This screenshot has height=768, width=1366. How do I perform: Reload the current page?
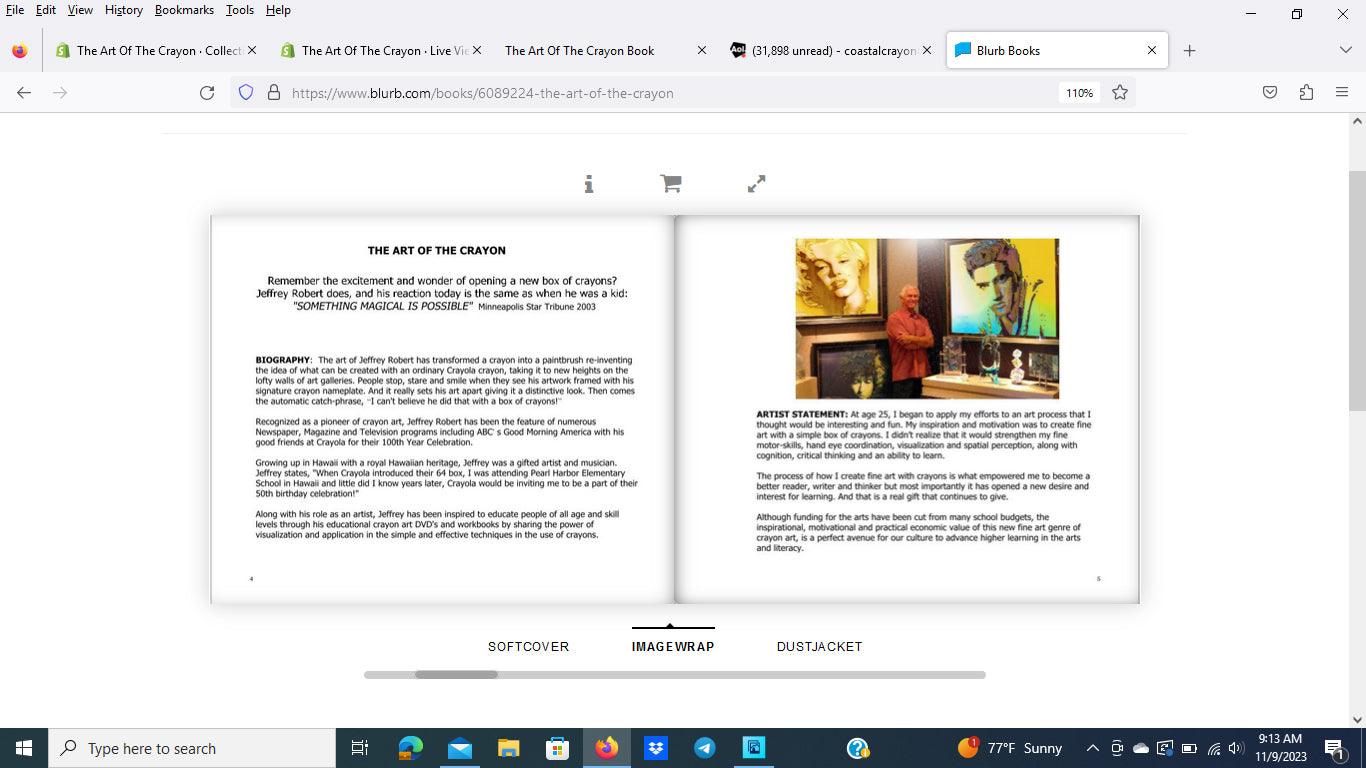[x=207, y=93]
